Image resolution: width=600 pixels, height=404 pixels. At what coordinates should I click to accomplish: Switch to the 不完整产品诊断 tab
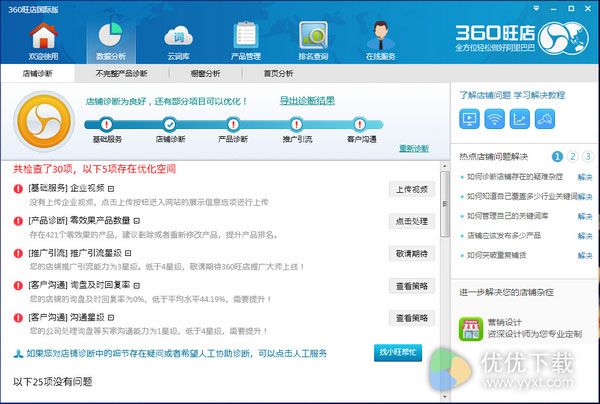tap(121, 73)
